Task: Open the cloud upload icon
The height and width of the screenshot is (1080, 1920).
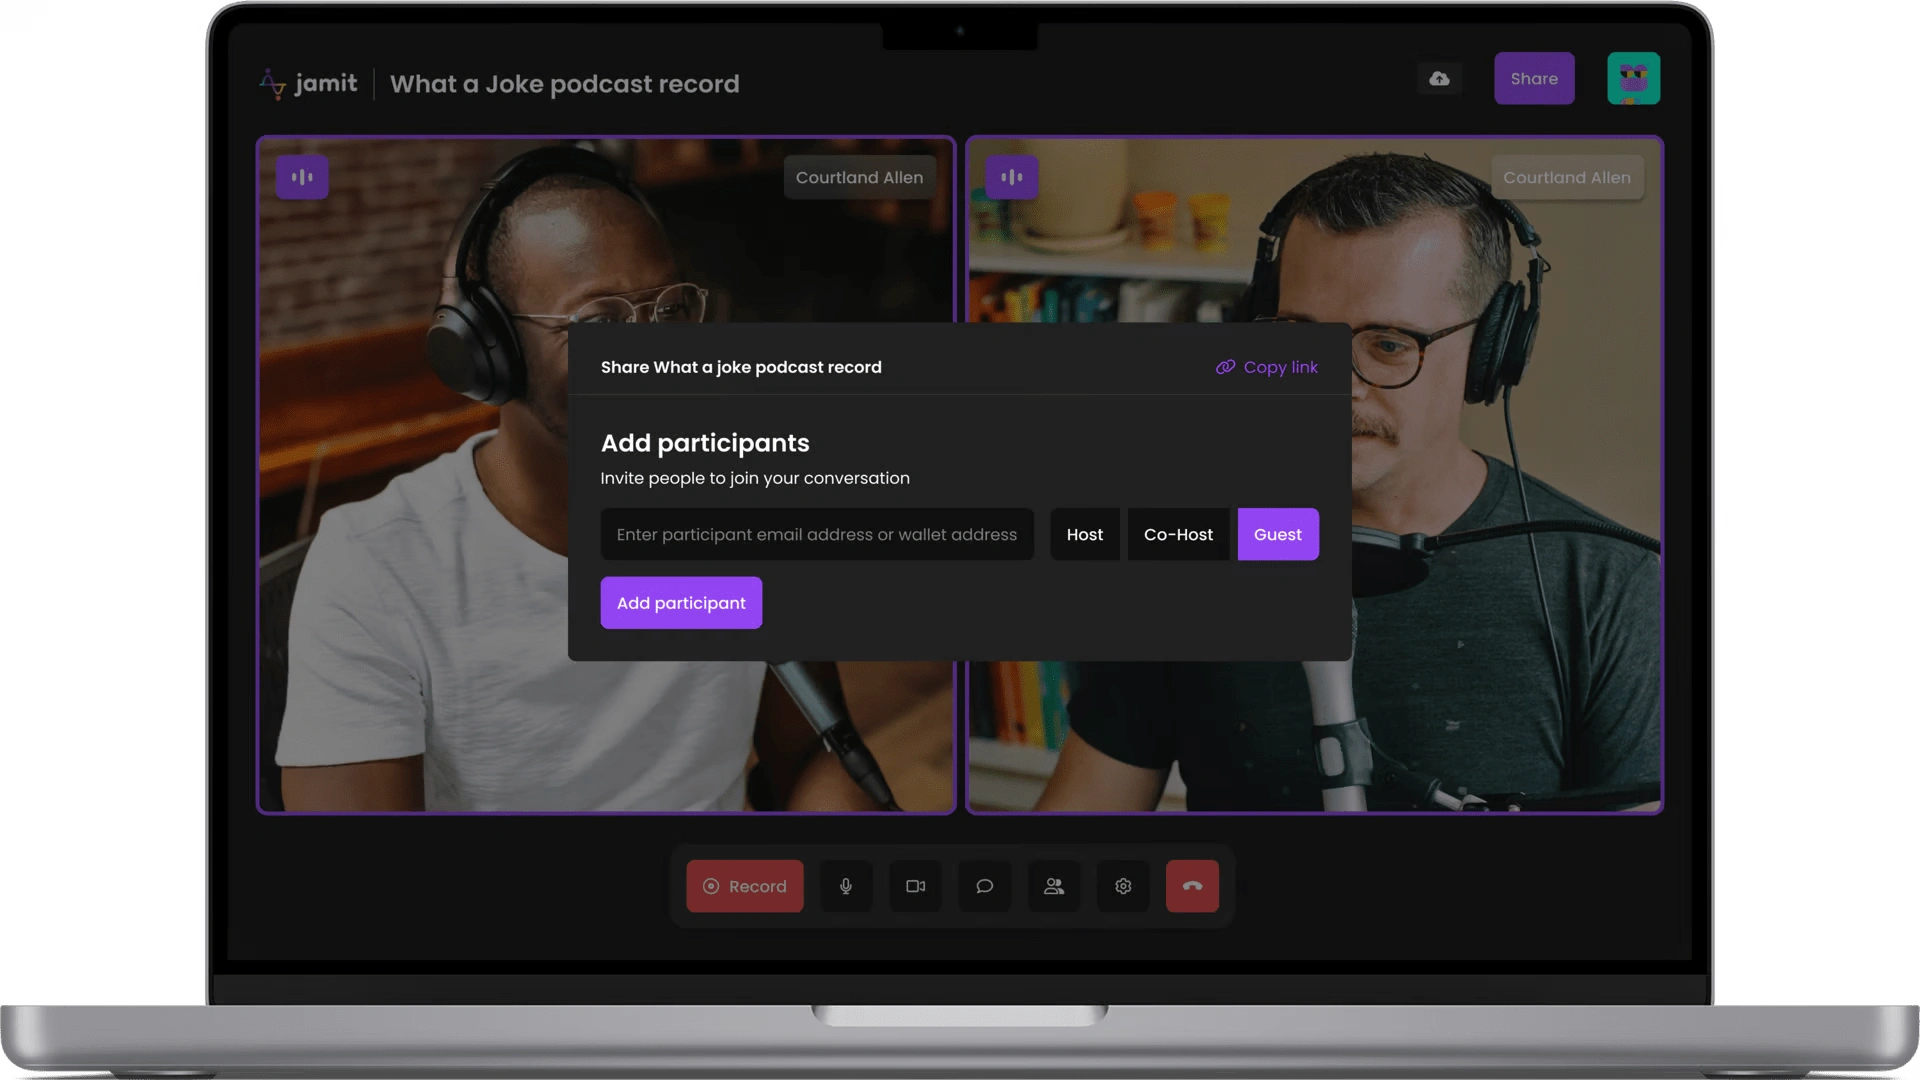Action: pos(1439,79)
